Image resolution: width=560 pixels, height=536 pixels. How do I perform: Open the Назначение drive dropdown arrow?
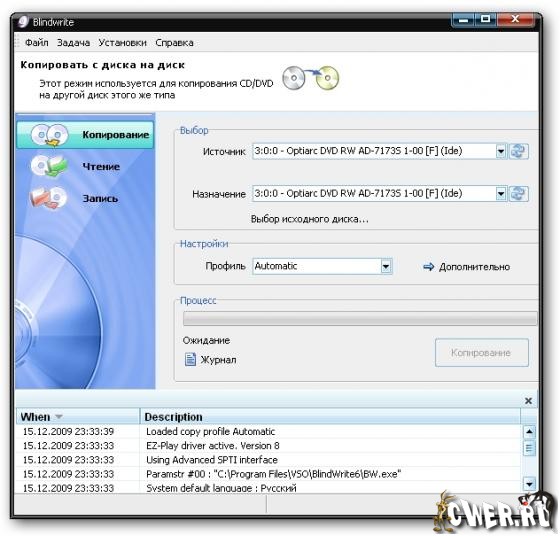coord(501,194)
